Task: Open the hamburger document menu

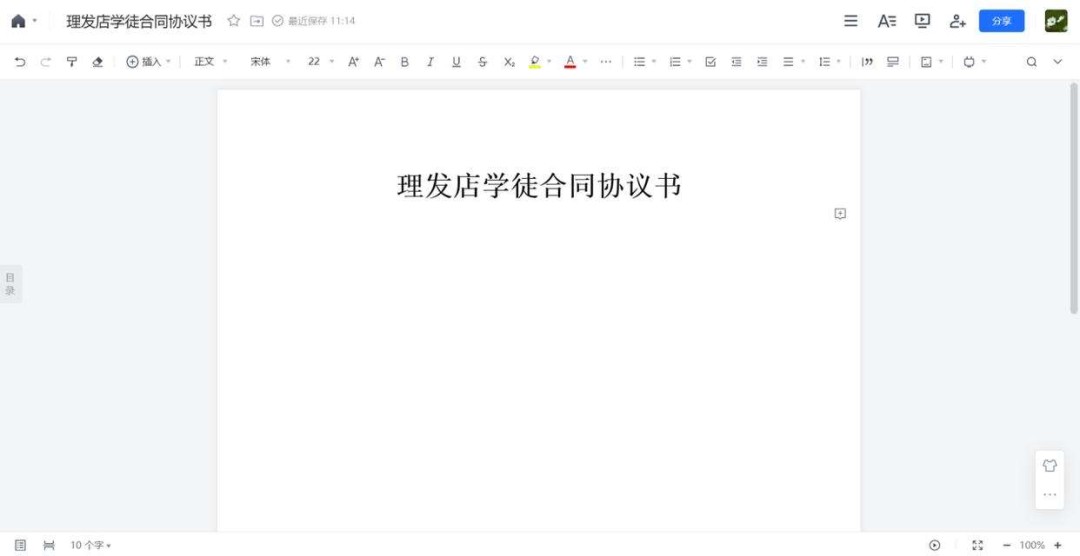Action: [851, 21]
